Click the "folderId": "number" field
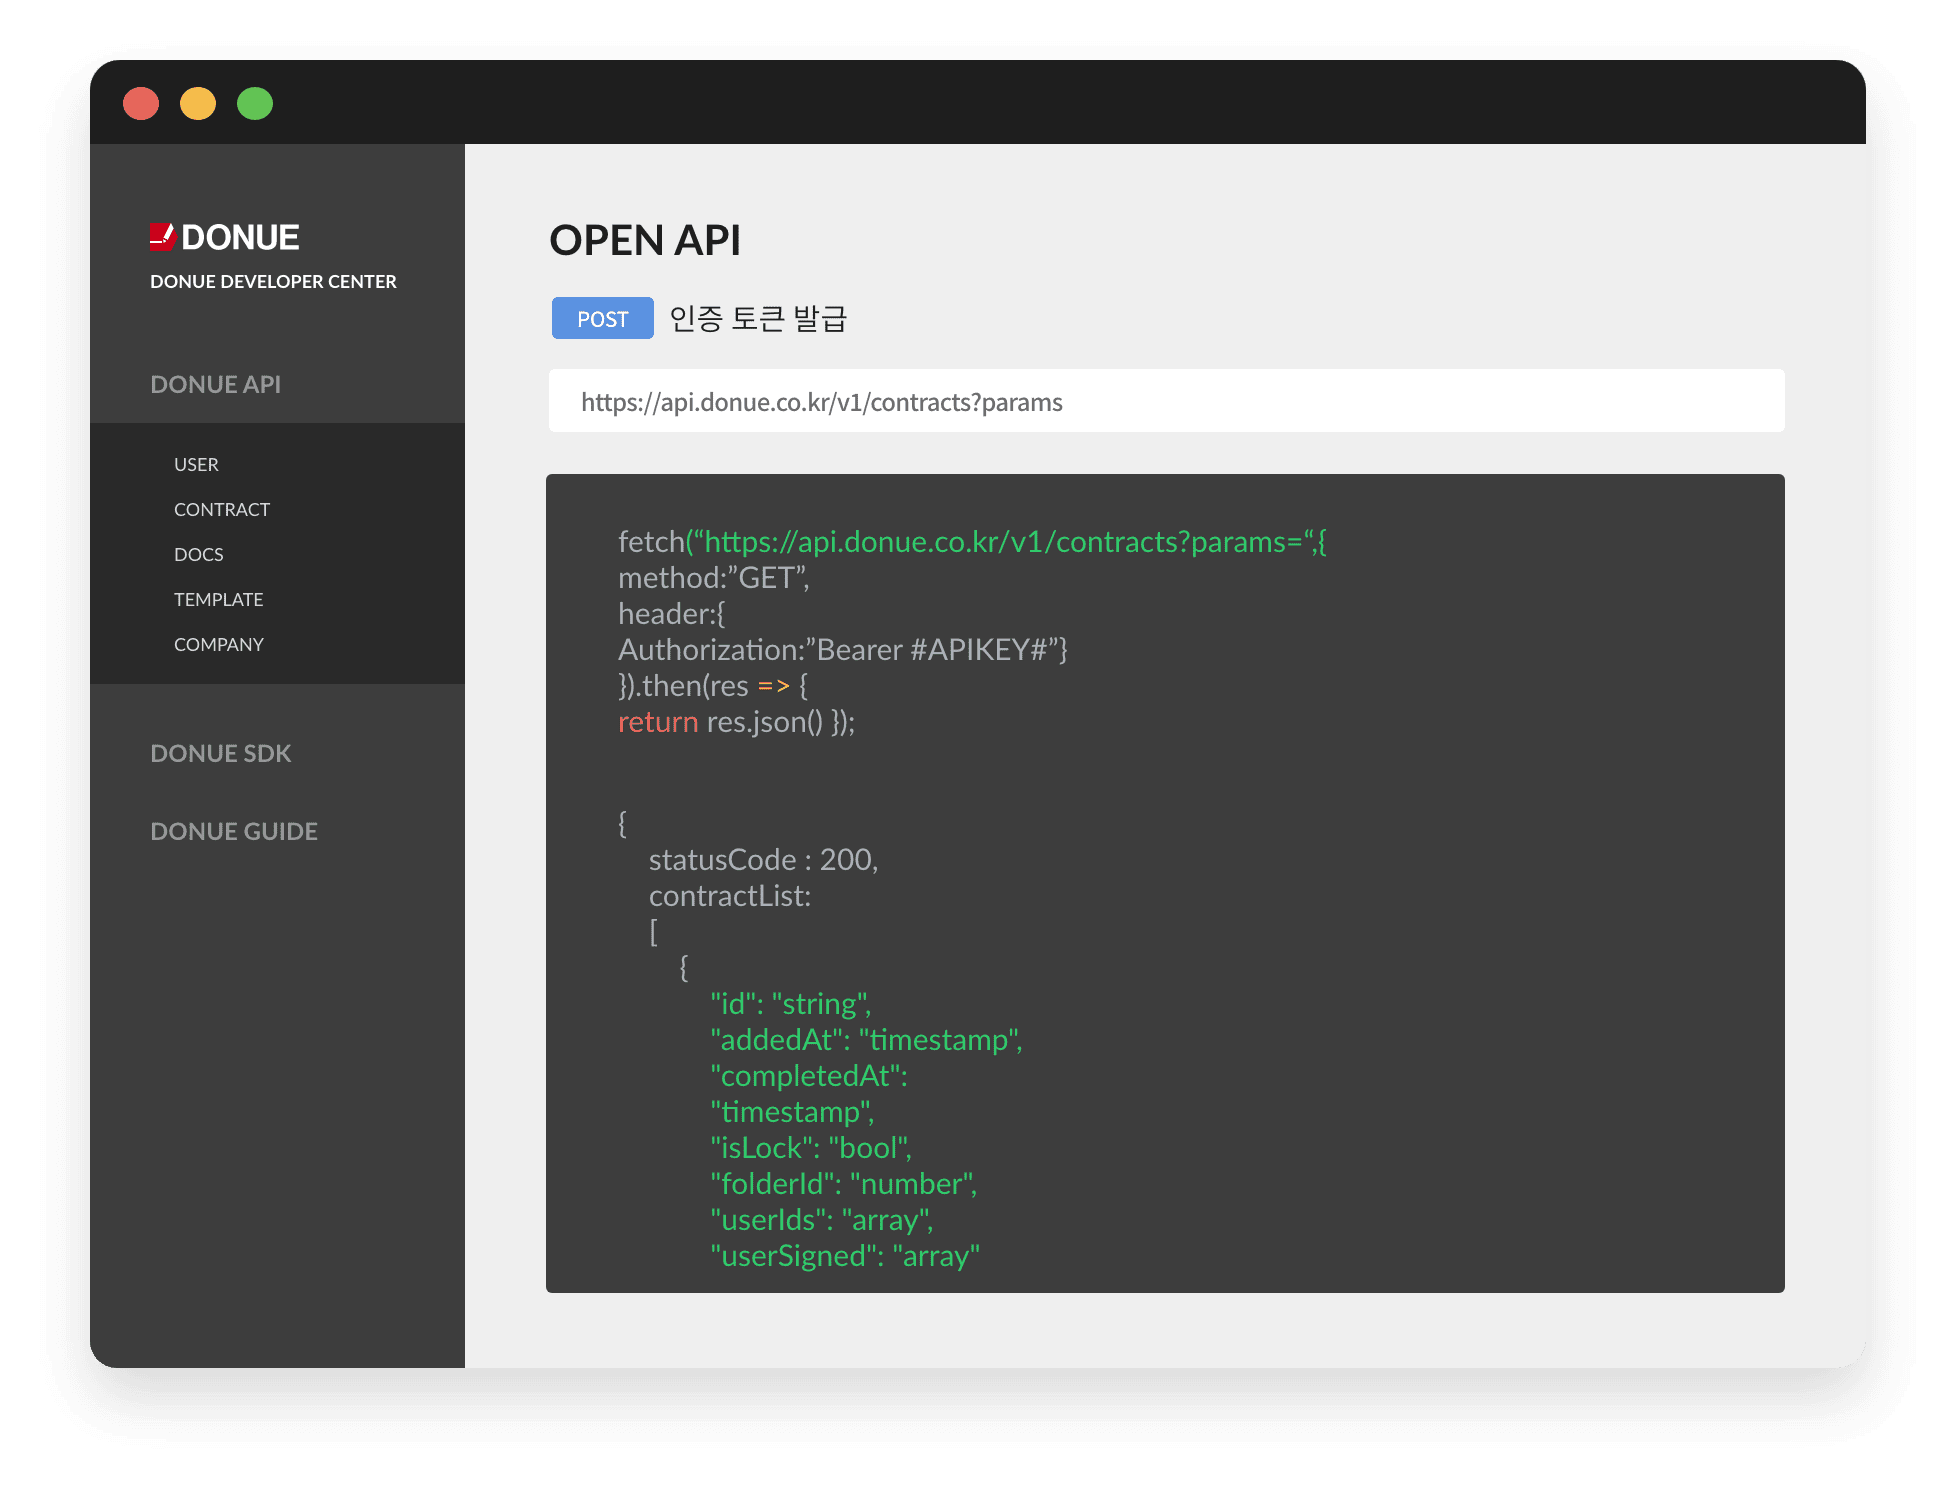 pos(844,1184)
